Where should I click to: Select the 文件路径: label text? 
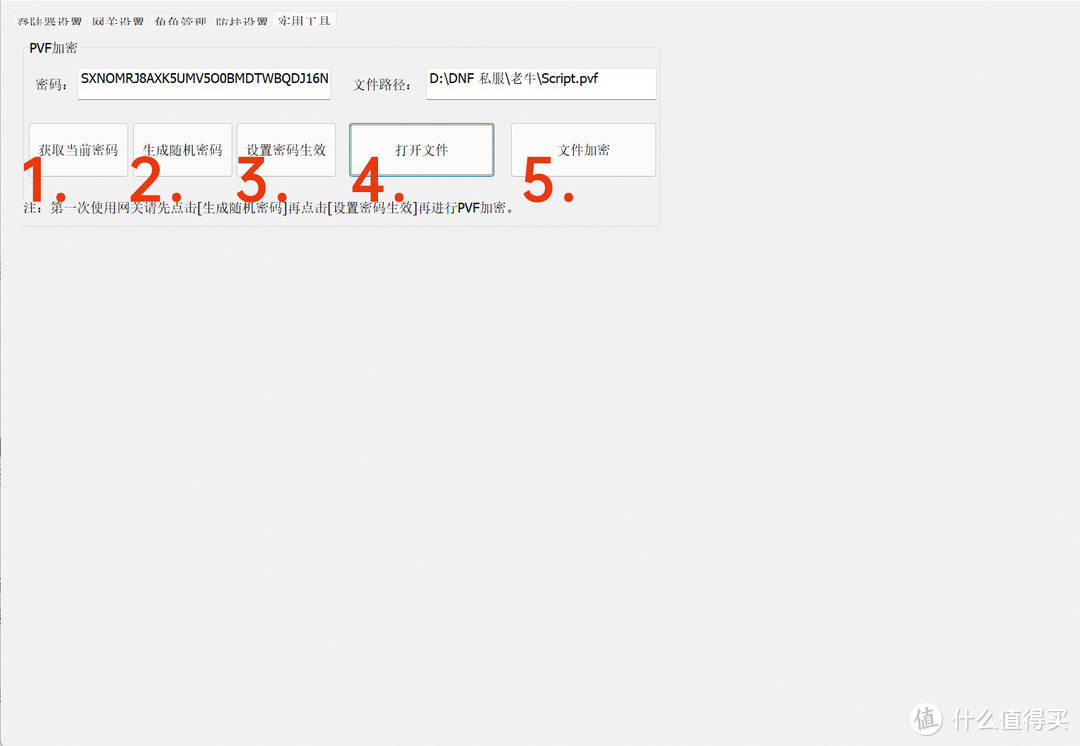tap(382, 85)
